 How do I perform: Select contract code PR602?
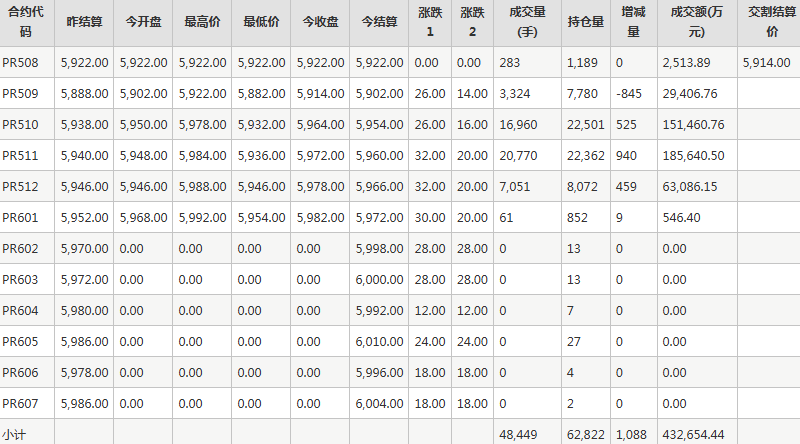[x=20, y=249]
